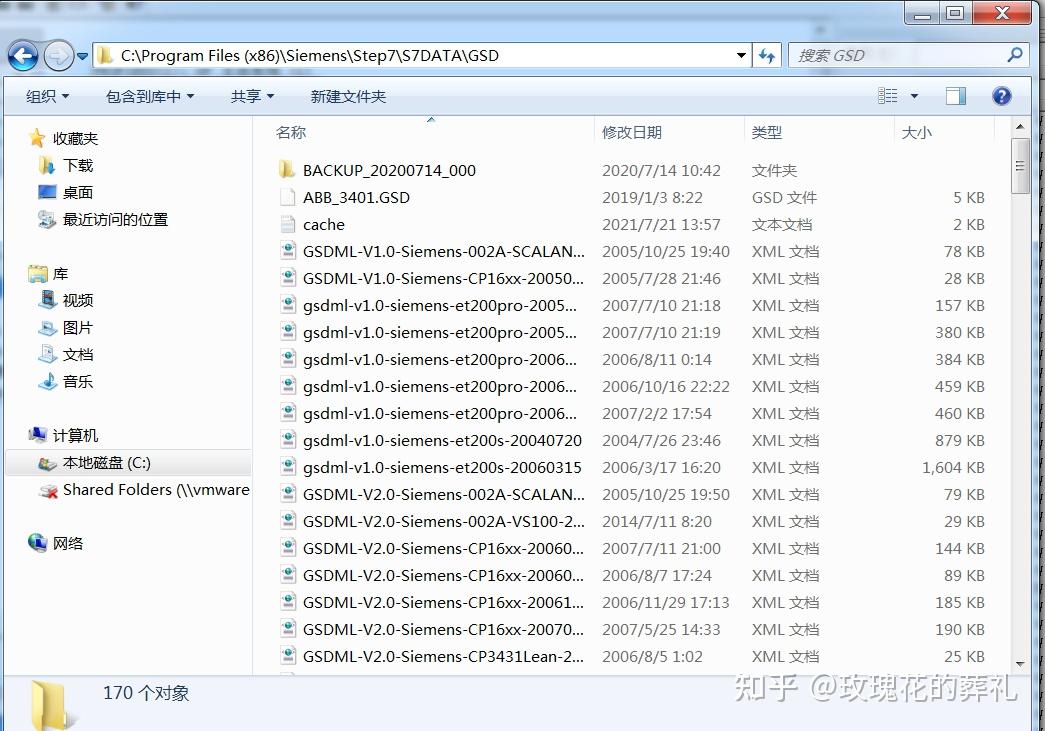The image size is (1045, 731).
Task: Select 库 in navigation pane
Action: pyautogui.click(x=60, y=274)
